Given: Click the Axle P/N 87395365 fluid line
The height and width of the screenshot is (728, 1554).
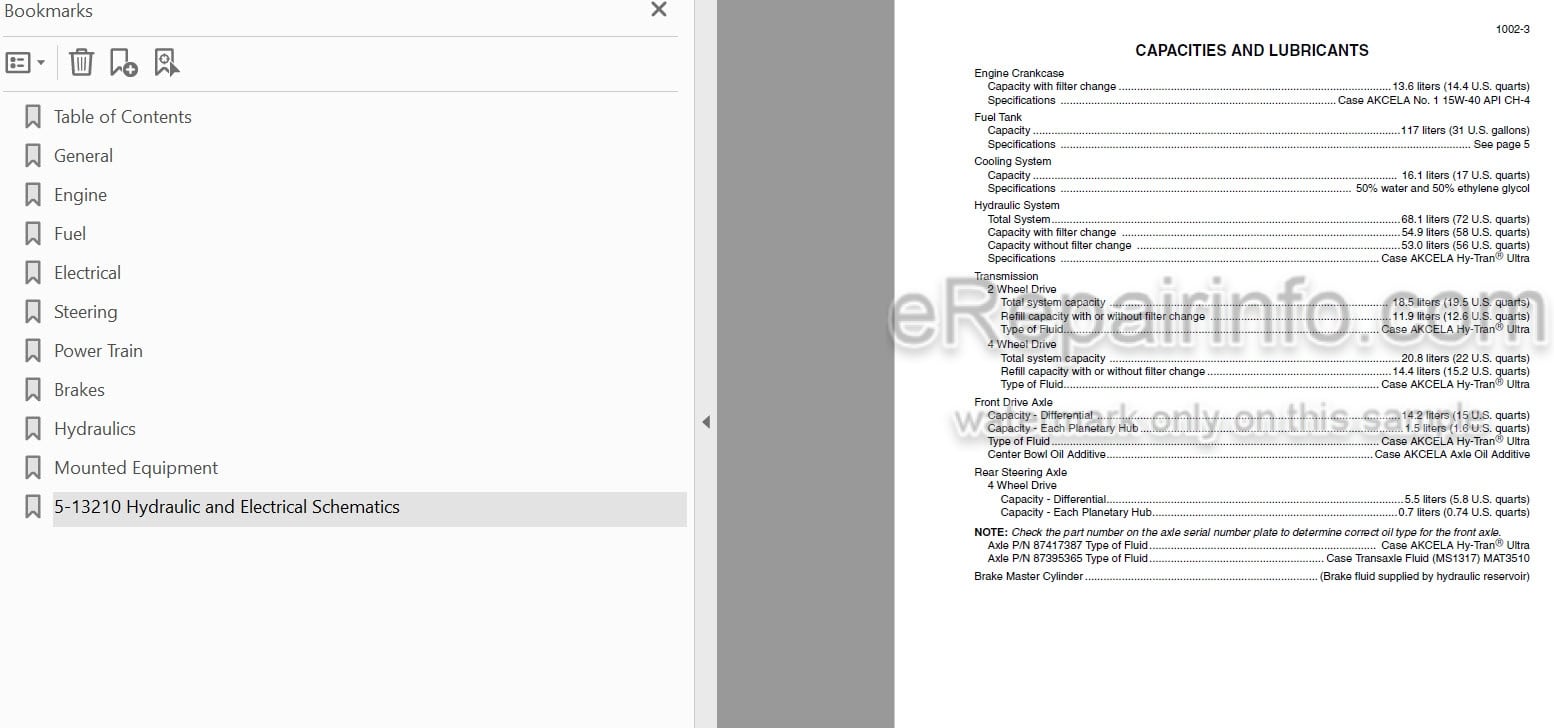Looking at the screenshot, I should (x=1258, y=558).
